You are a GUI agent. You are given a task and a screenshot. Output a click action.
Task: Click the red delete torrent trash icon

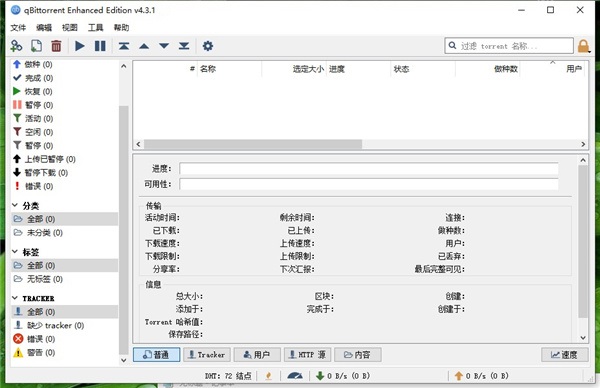[56, 46]
